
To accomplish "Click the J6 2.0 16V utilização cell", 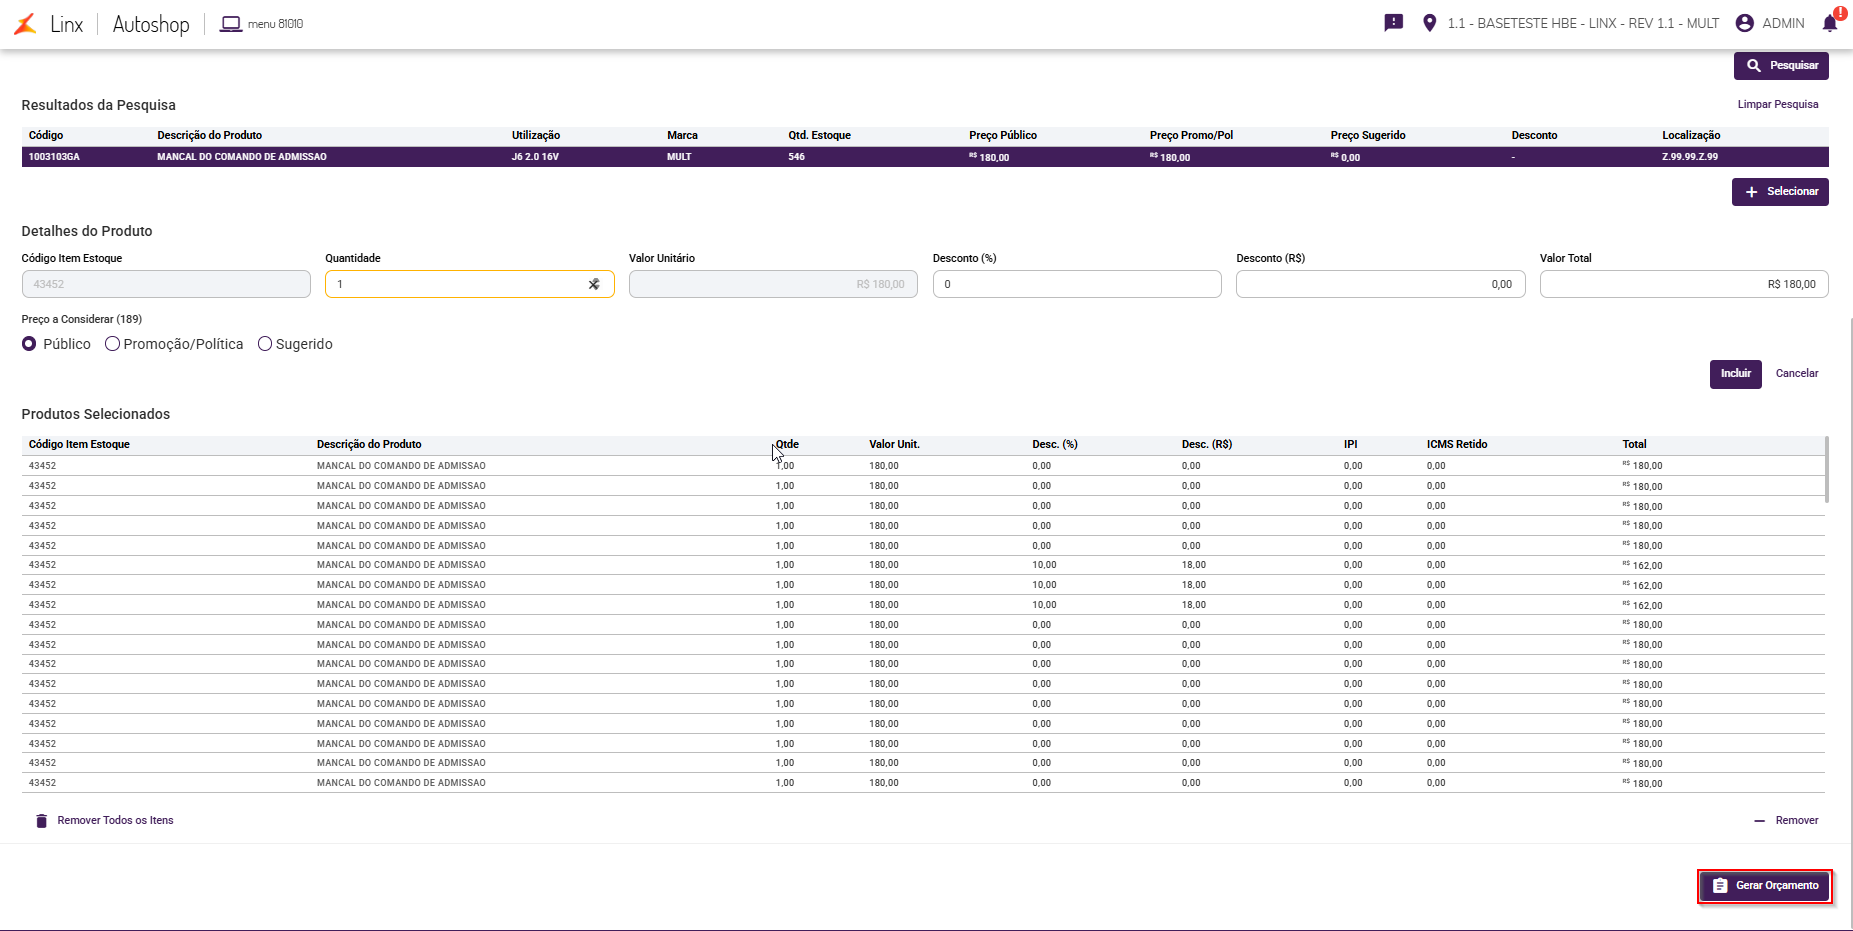I will [x=535, y=157].
